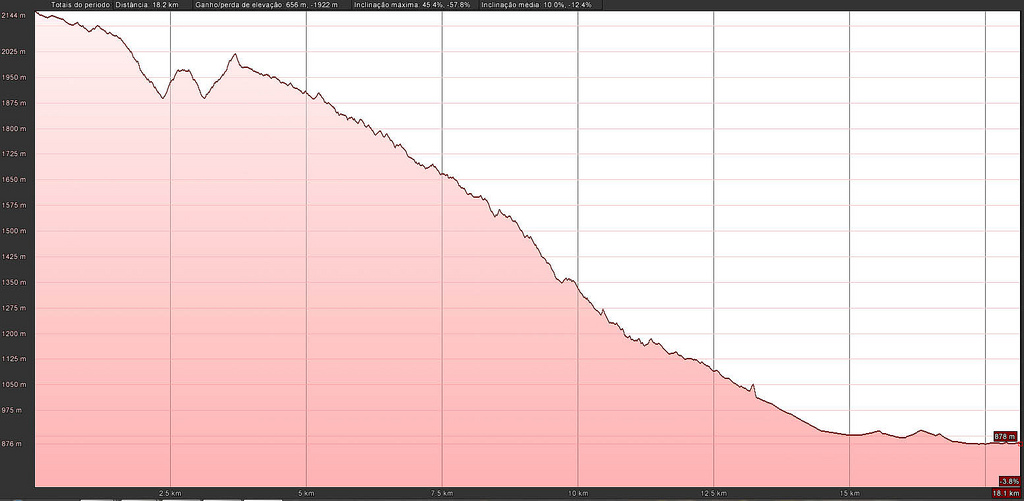1024x501 pixels.
Task: Click the 18.1 km distance cursor label
Action: [1005, 493]
